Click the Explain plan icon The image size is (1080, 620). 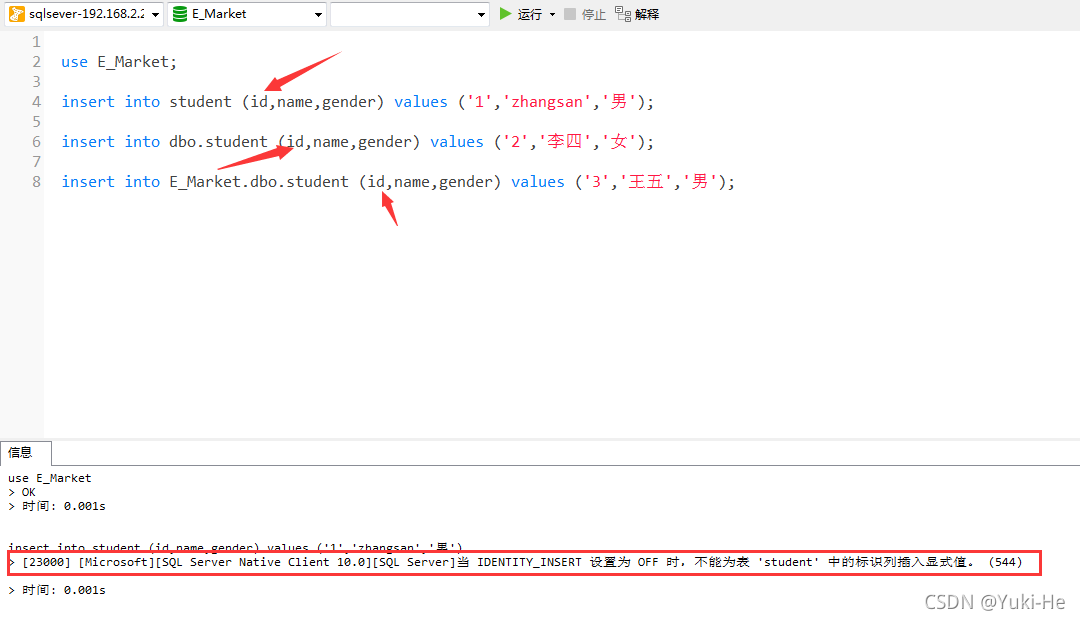click(623, 14)
